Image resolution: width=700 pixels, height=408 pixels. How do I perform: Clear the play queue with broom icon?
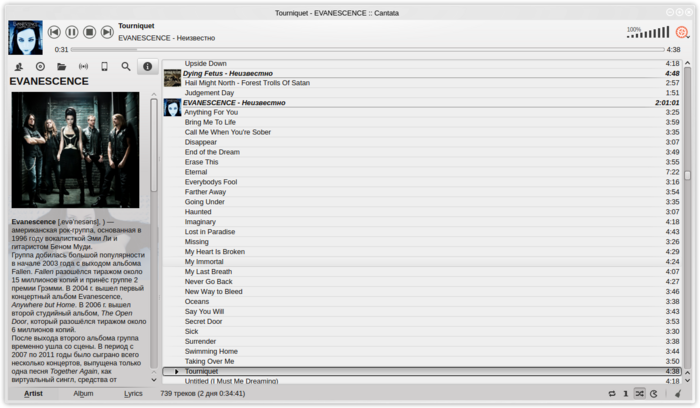[678, 393]
